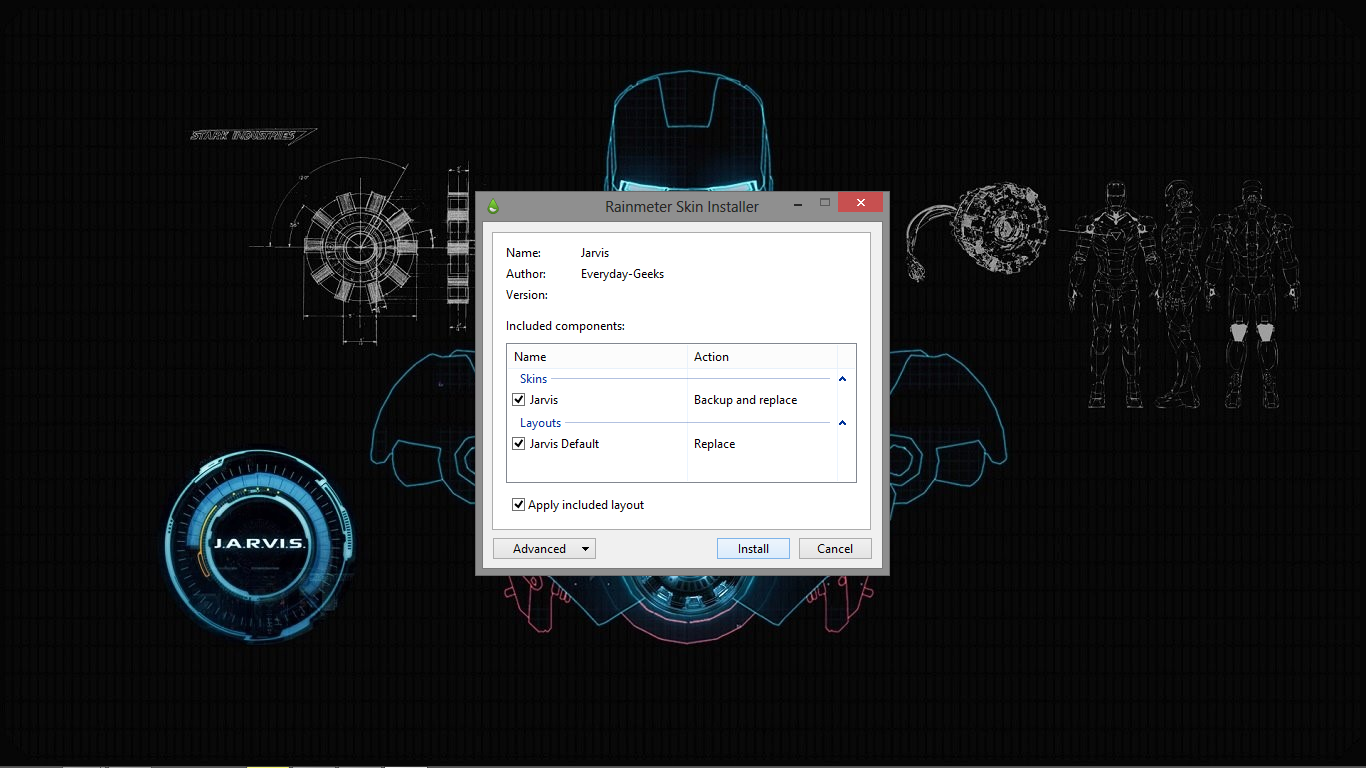Close the Rainmeter Skin Installer window

[x=860, y=203]
